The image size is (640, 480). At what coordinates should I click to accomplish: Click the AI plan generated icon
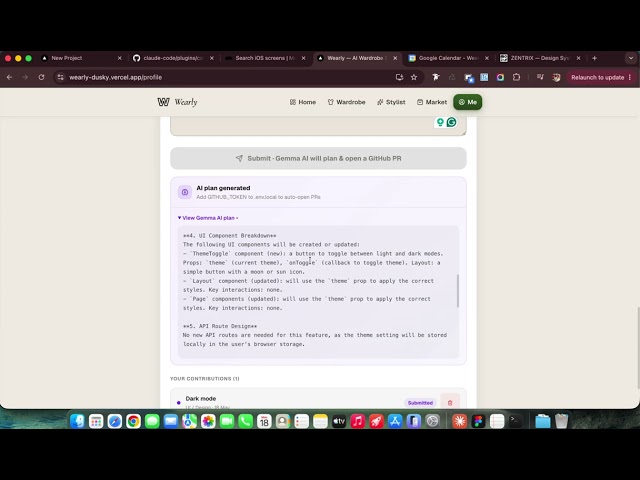185,192
